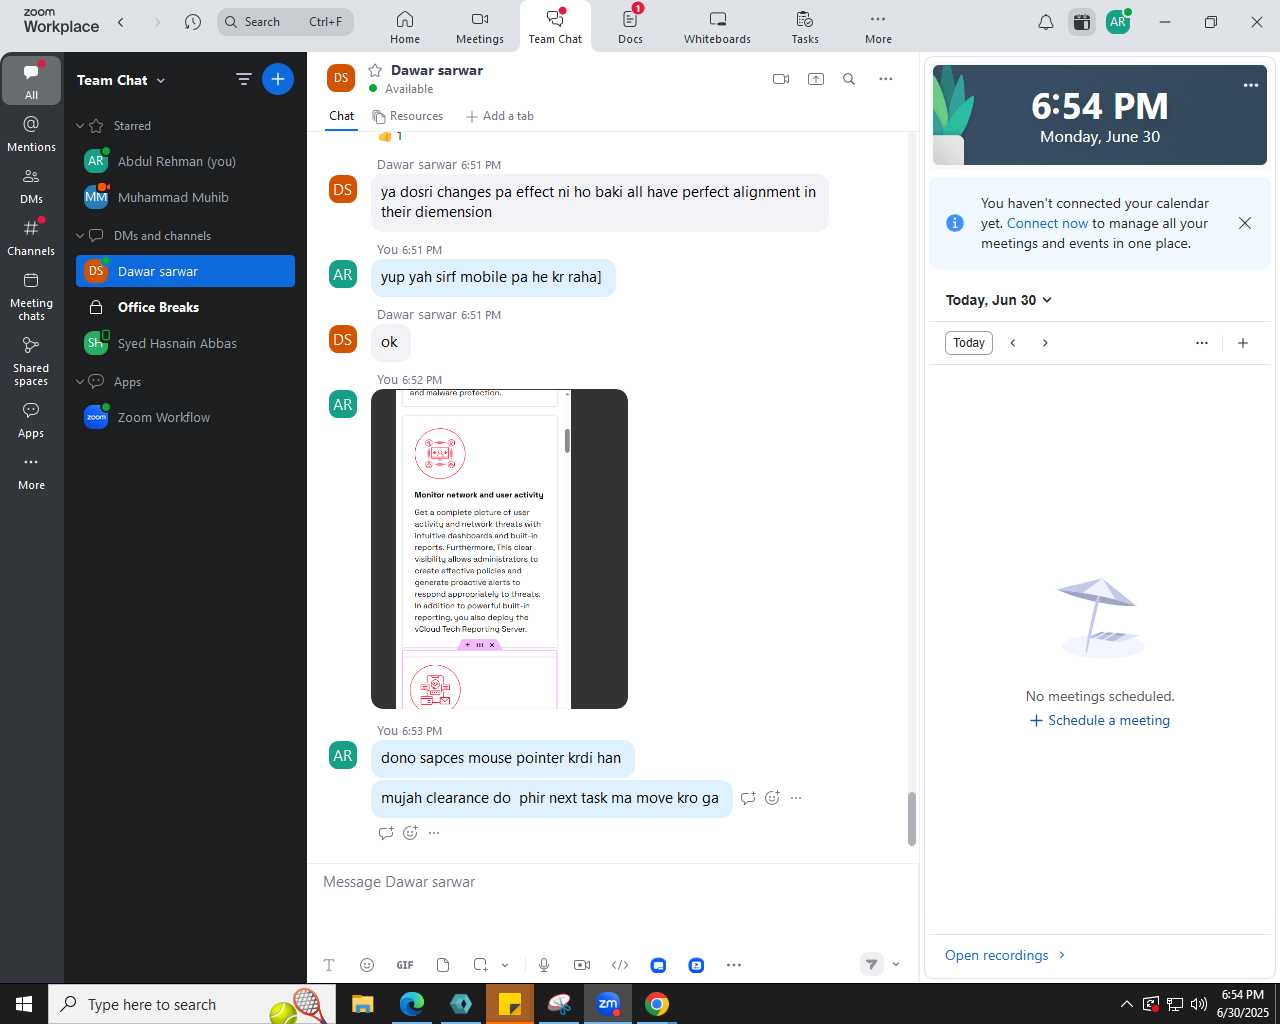Open Meeting chats in the sidebar

click(x=31, y=295)
